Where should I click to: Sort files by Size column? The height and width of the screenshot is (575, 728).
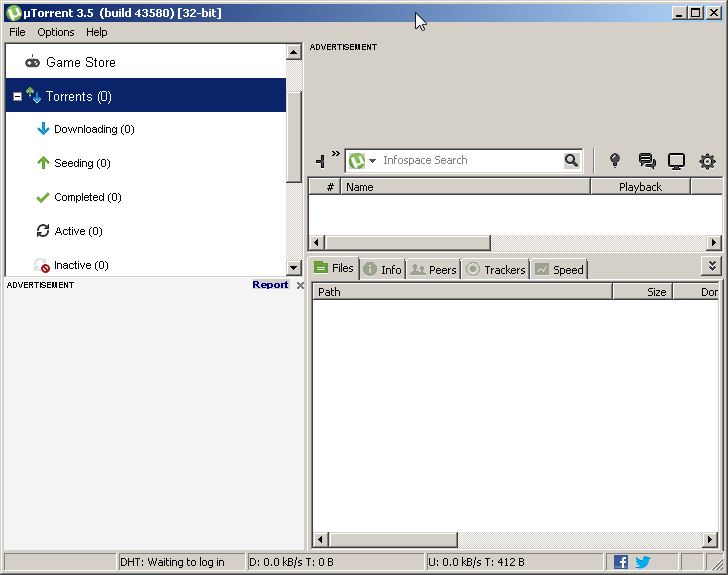point(643,292)
